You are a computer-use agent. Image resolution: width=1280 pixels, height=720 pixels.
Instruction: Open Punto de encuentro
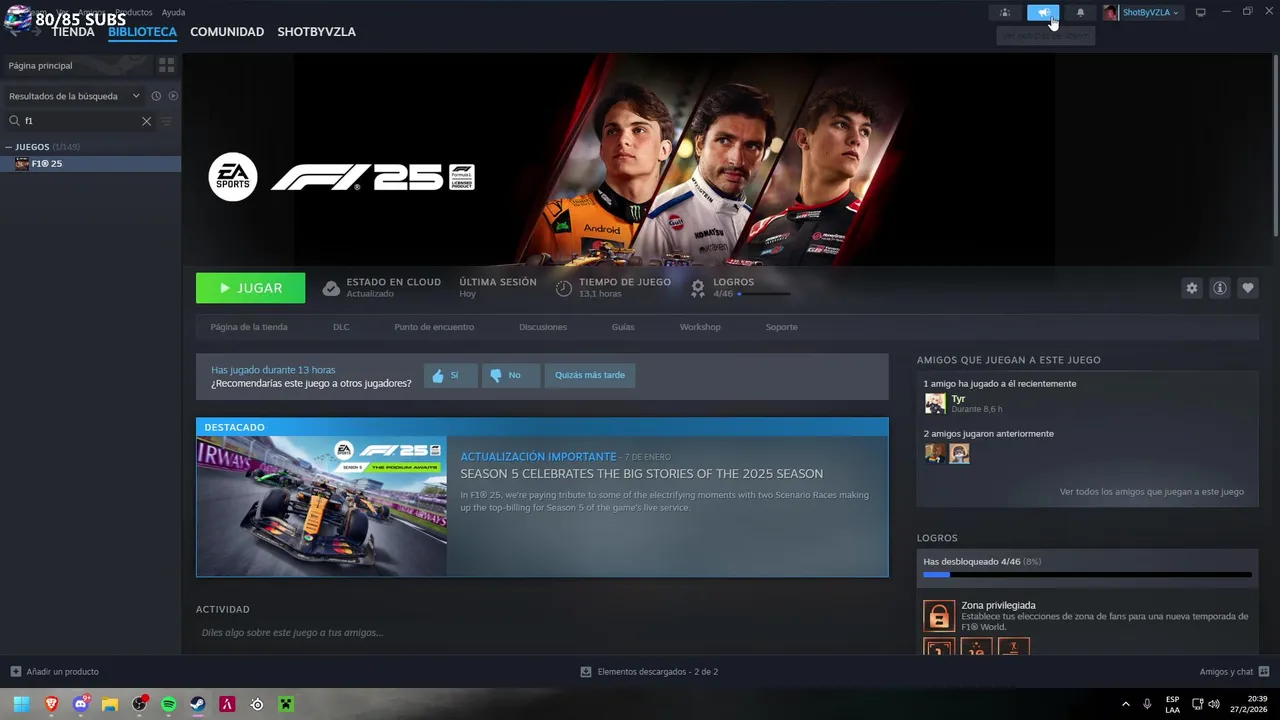434,327
